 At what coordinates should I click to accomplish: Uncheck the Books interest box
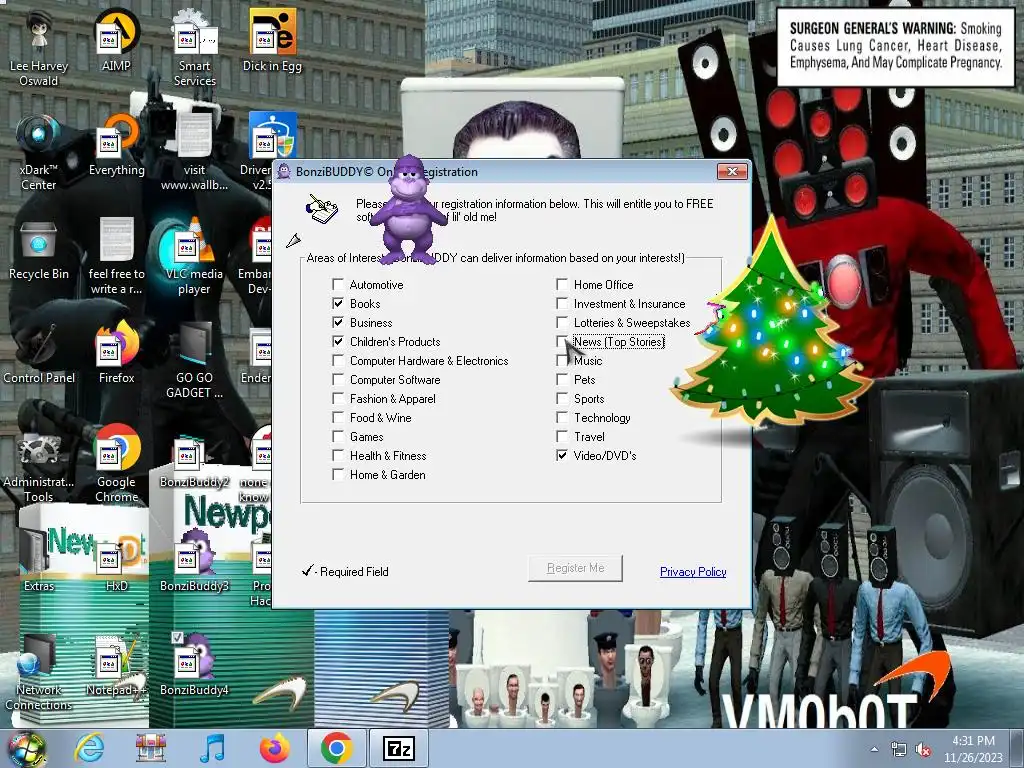pyautogui.click(x=338, y=303)
